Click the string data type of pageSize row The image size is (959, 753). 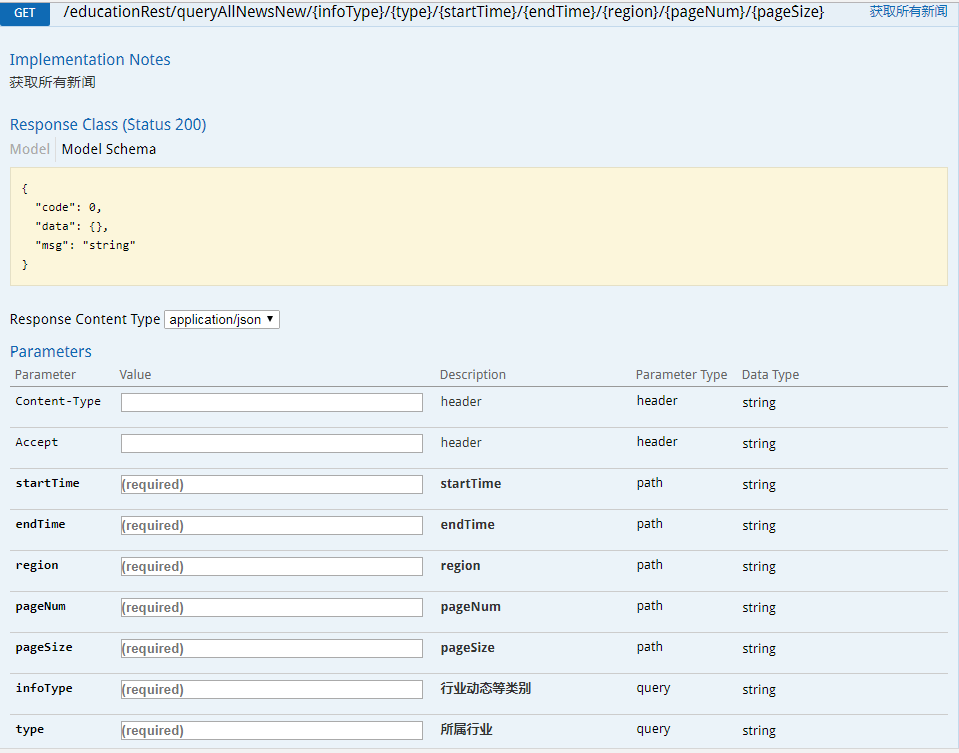click(x=759, y=648)
